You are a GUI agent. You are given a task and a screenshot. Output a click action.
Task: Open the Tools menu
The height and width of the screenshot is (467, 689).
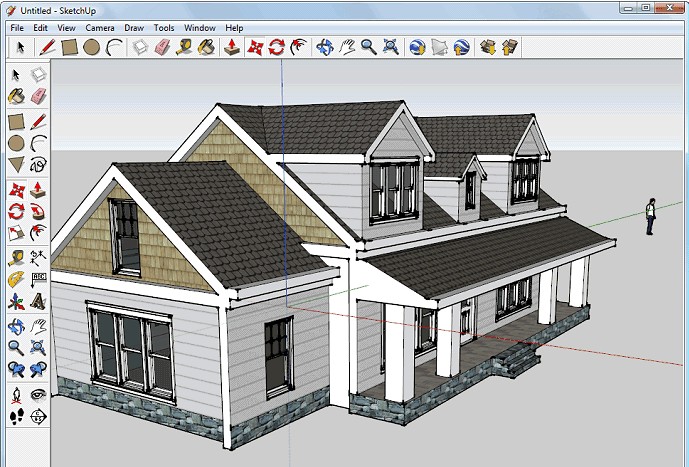coord(164,28)
